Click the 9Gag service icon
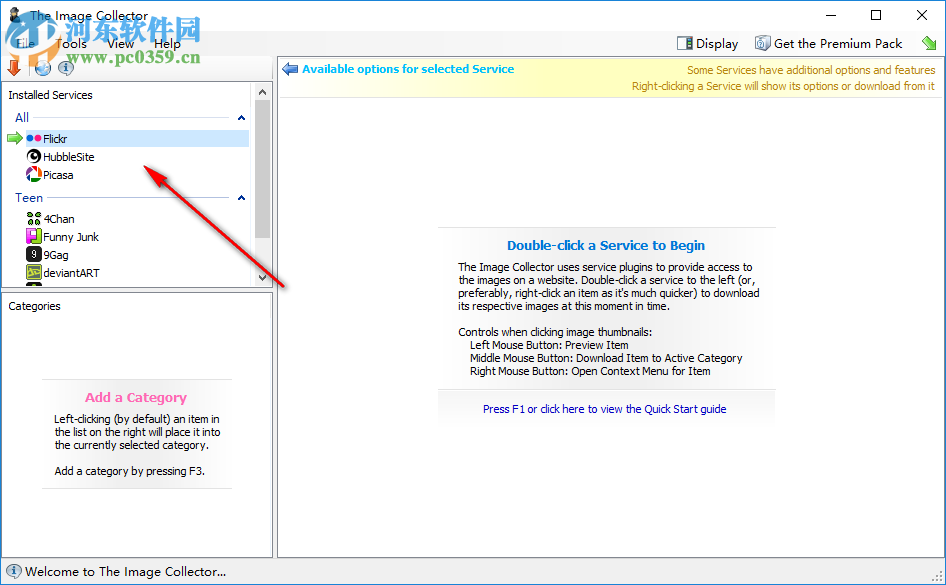The height and width of the screenshot is (585, 946). pos(34,255)
